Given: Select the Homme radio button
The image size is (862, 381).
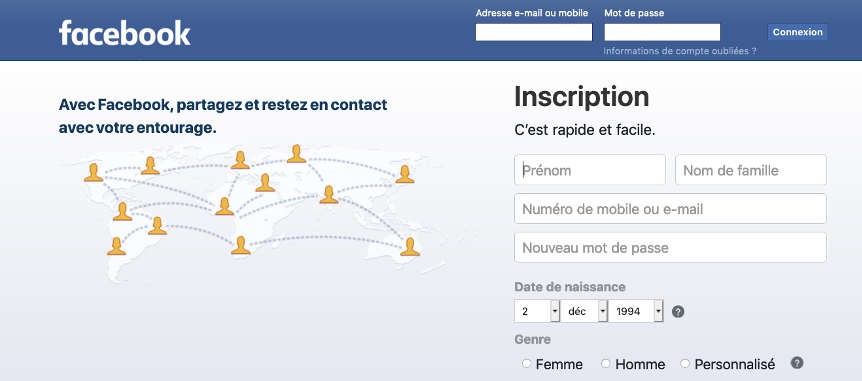Looking at the screenshot, I should (x=606, y=363).
